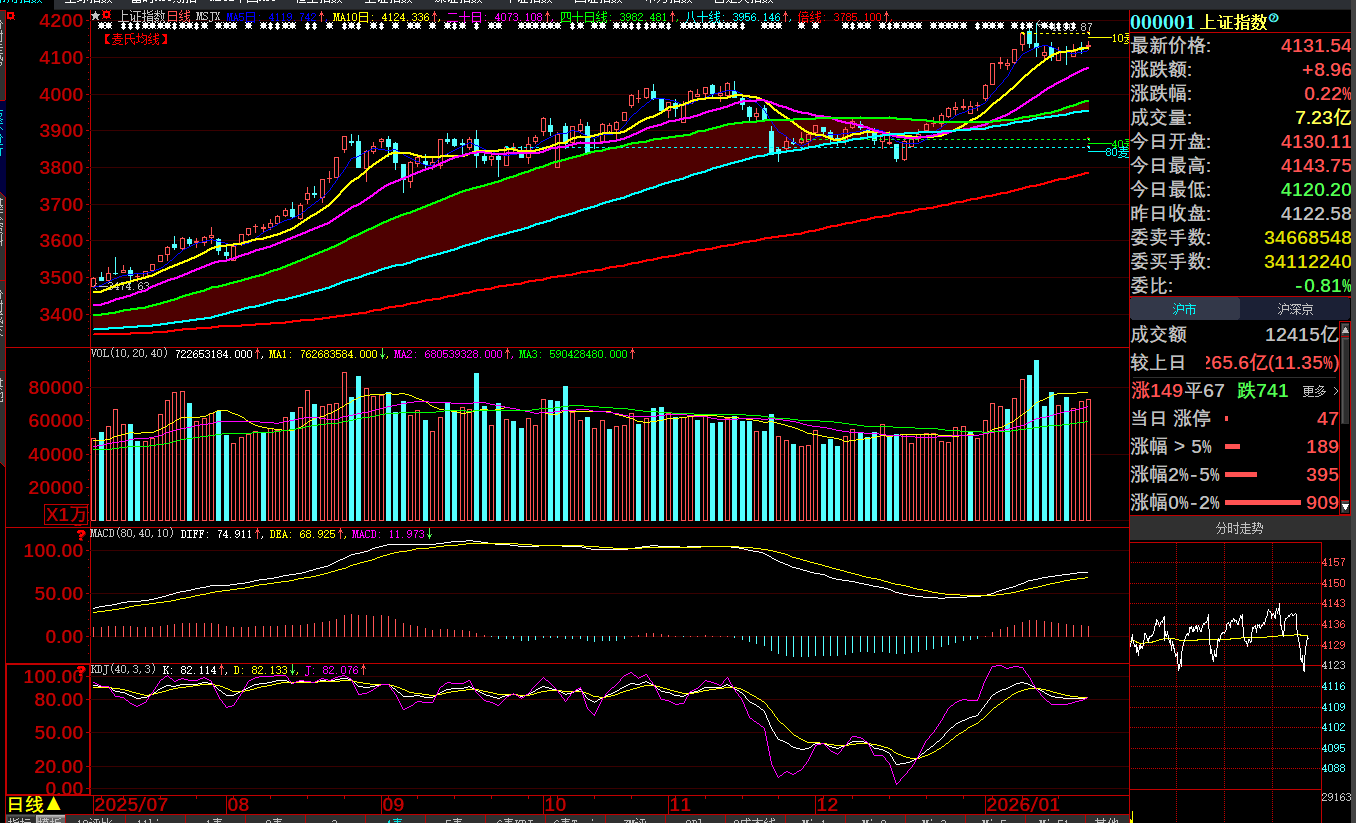Click the KDJ(40,3,3) indicator label

[124, 670]
